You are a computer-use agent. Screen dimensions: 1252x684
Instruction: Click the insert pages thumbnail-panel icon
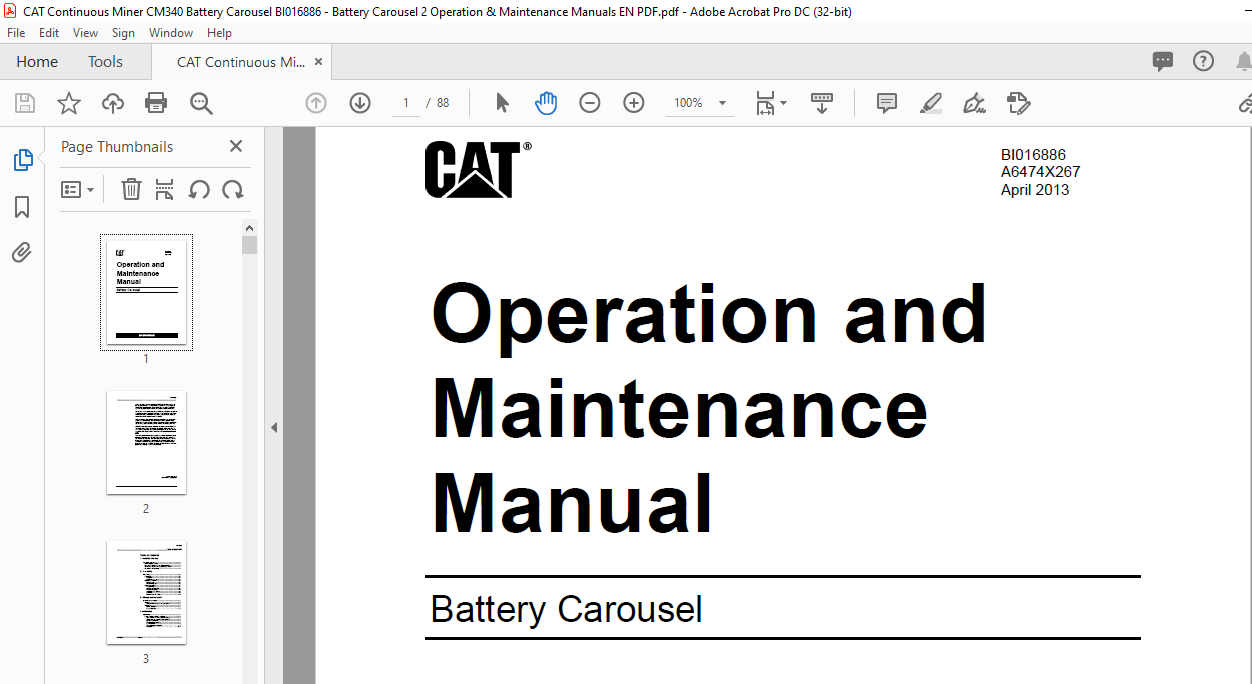pyautogui.click(x=165, y=189)
